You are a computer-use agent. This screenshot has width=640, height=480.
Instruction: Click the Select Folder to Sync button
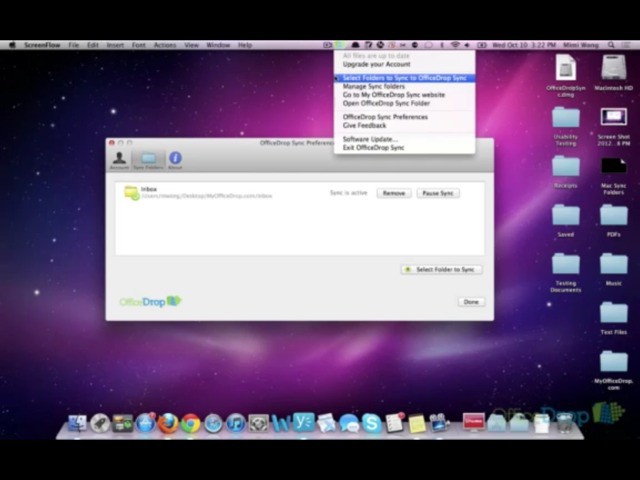(441, 270)
